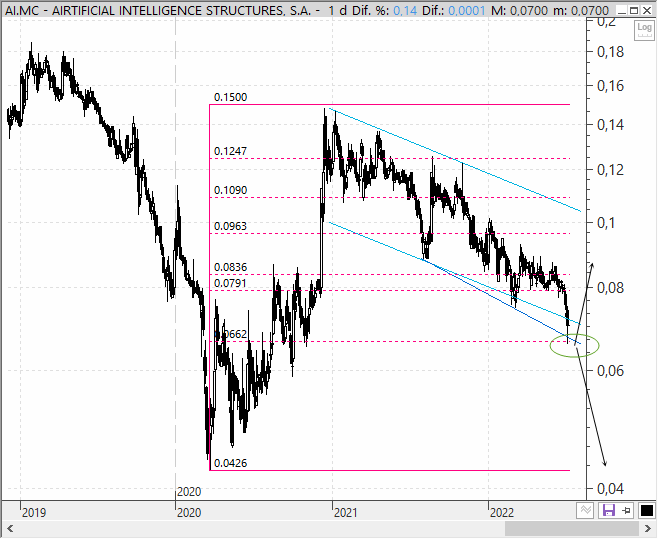
Task: Click the 0,12 price axis label
Action: (x=610, y=170)
